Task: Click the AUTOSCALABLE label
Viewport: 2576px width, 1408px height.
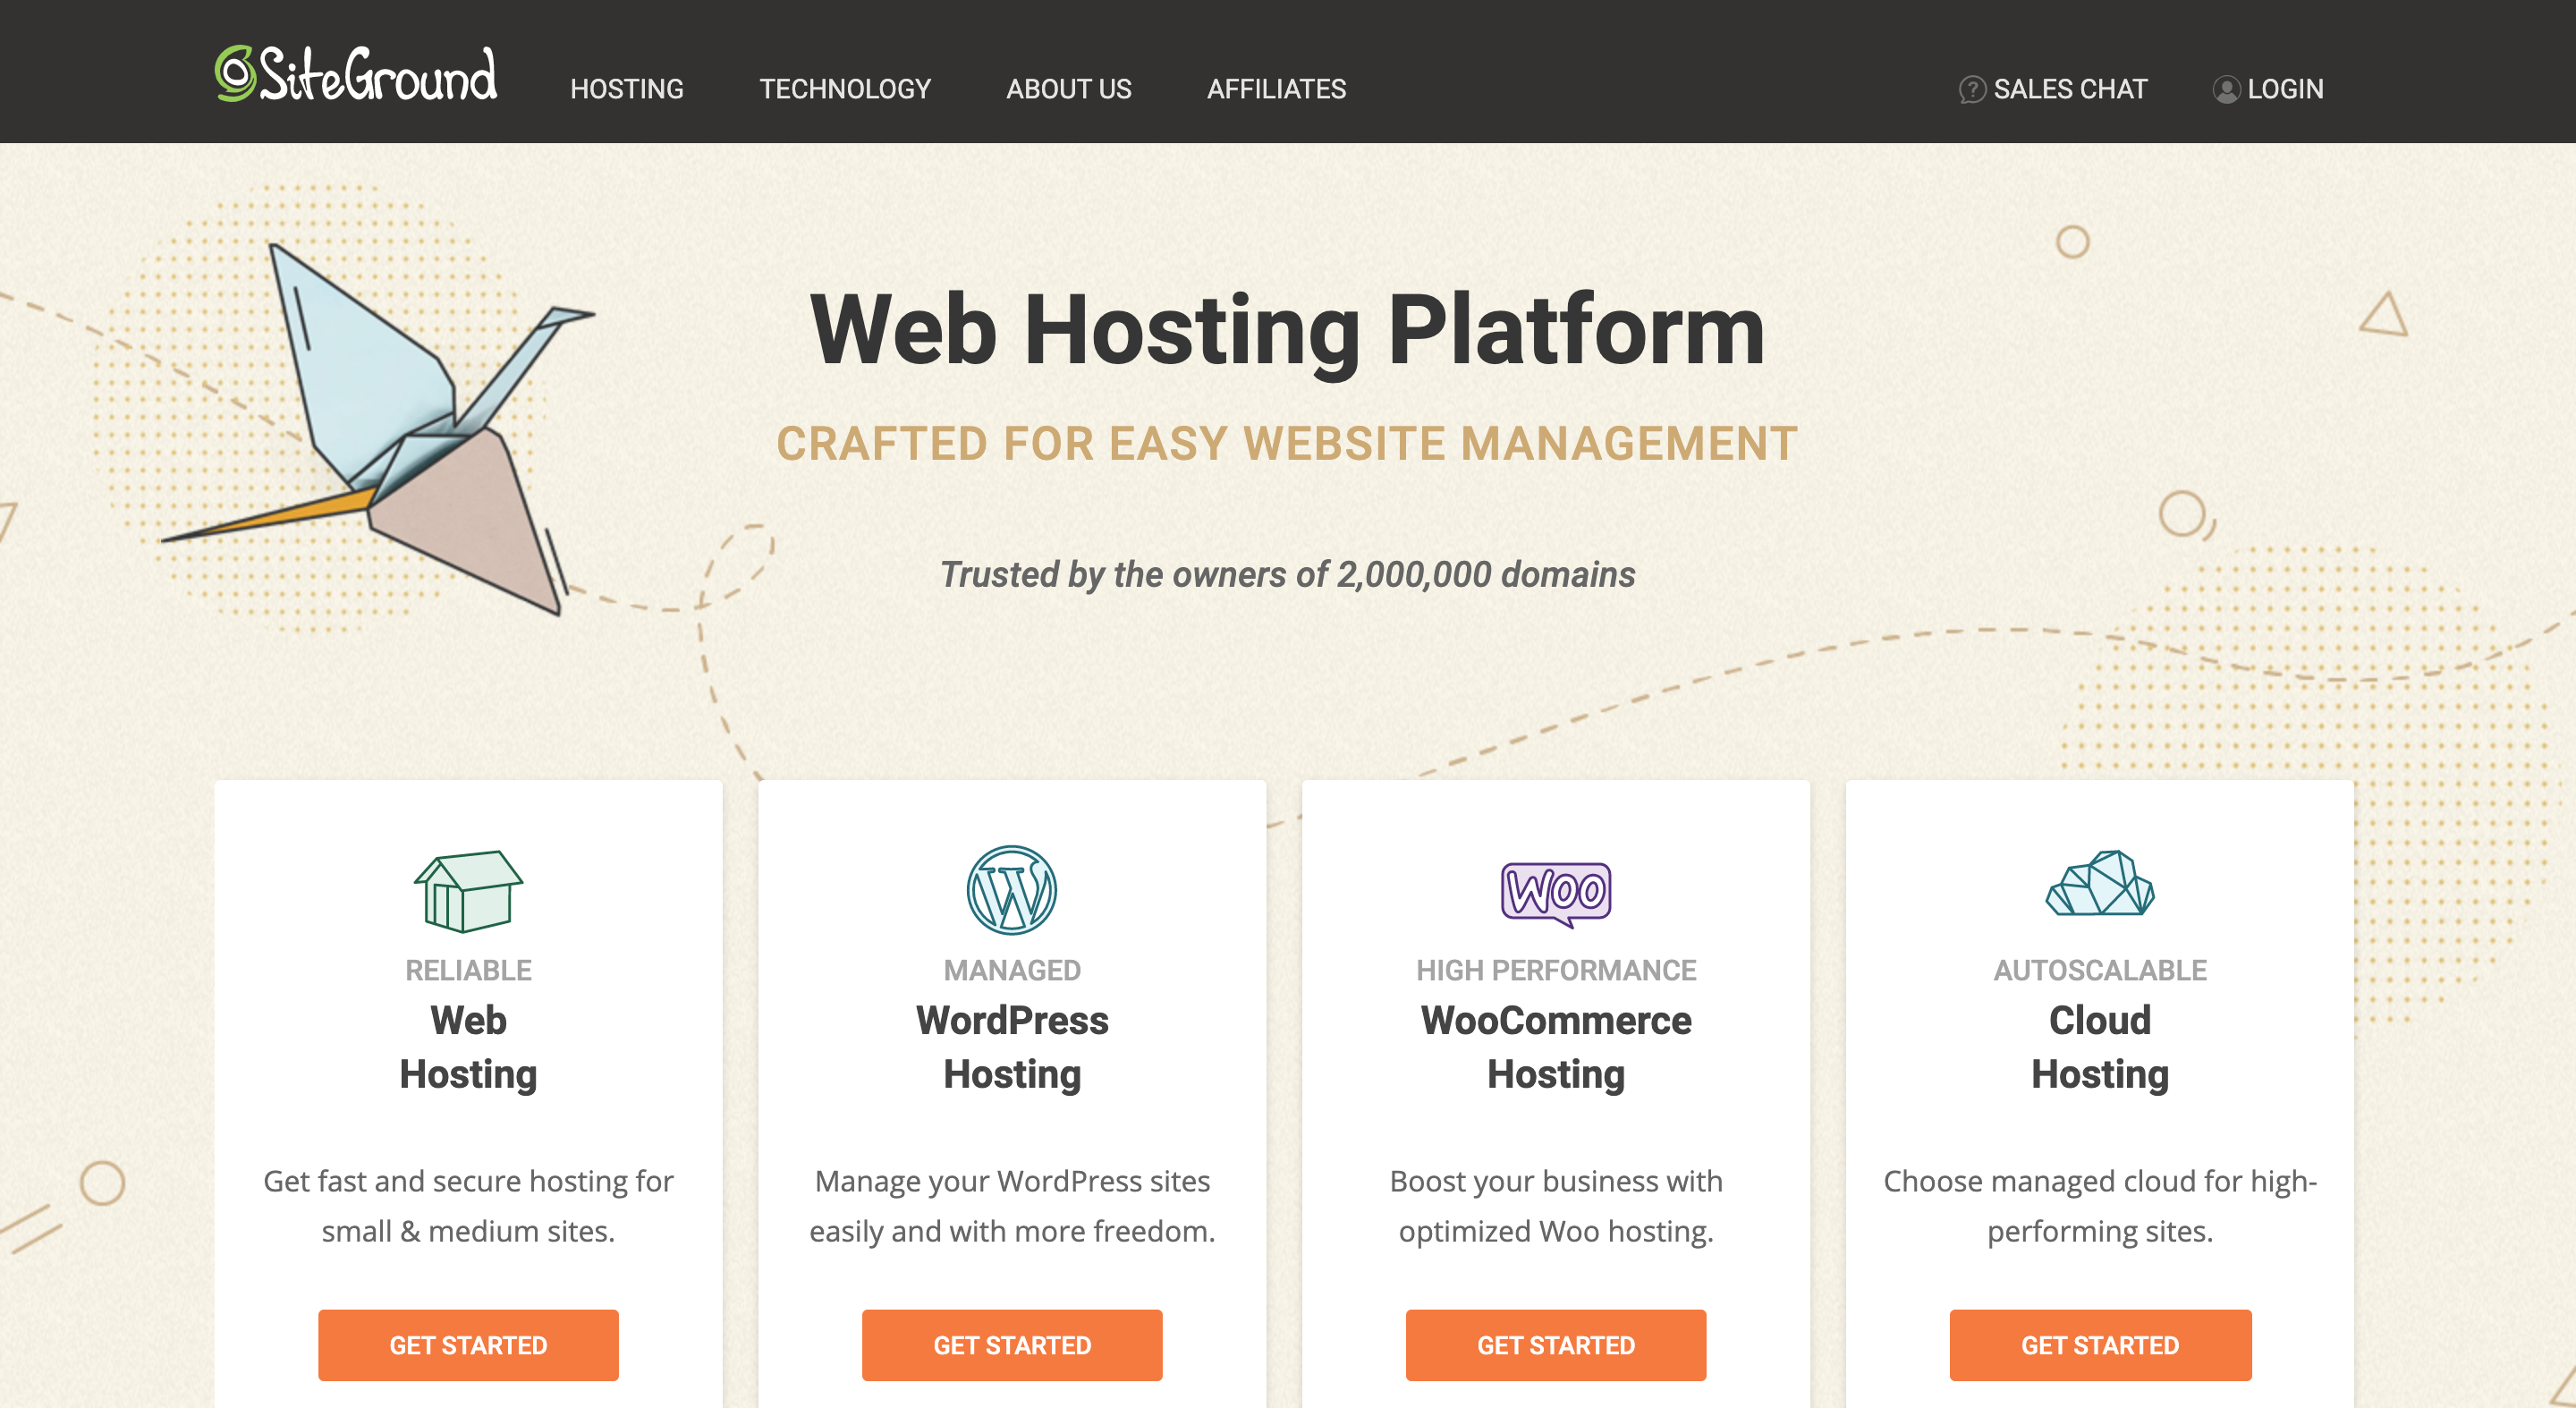Action: click(x=2100, y=970)
